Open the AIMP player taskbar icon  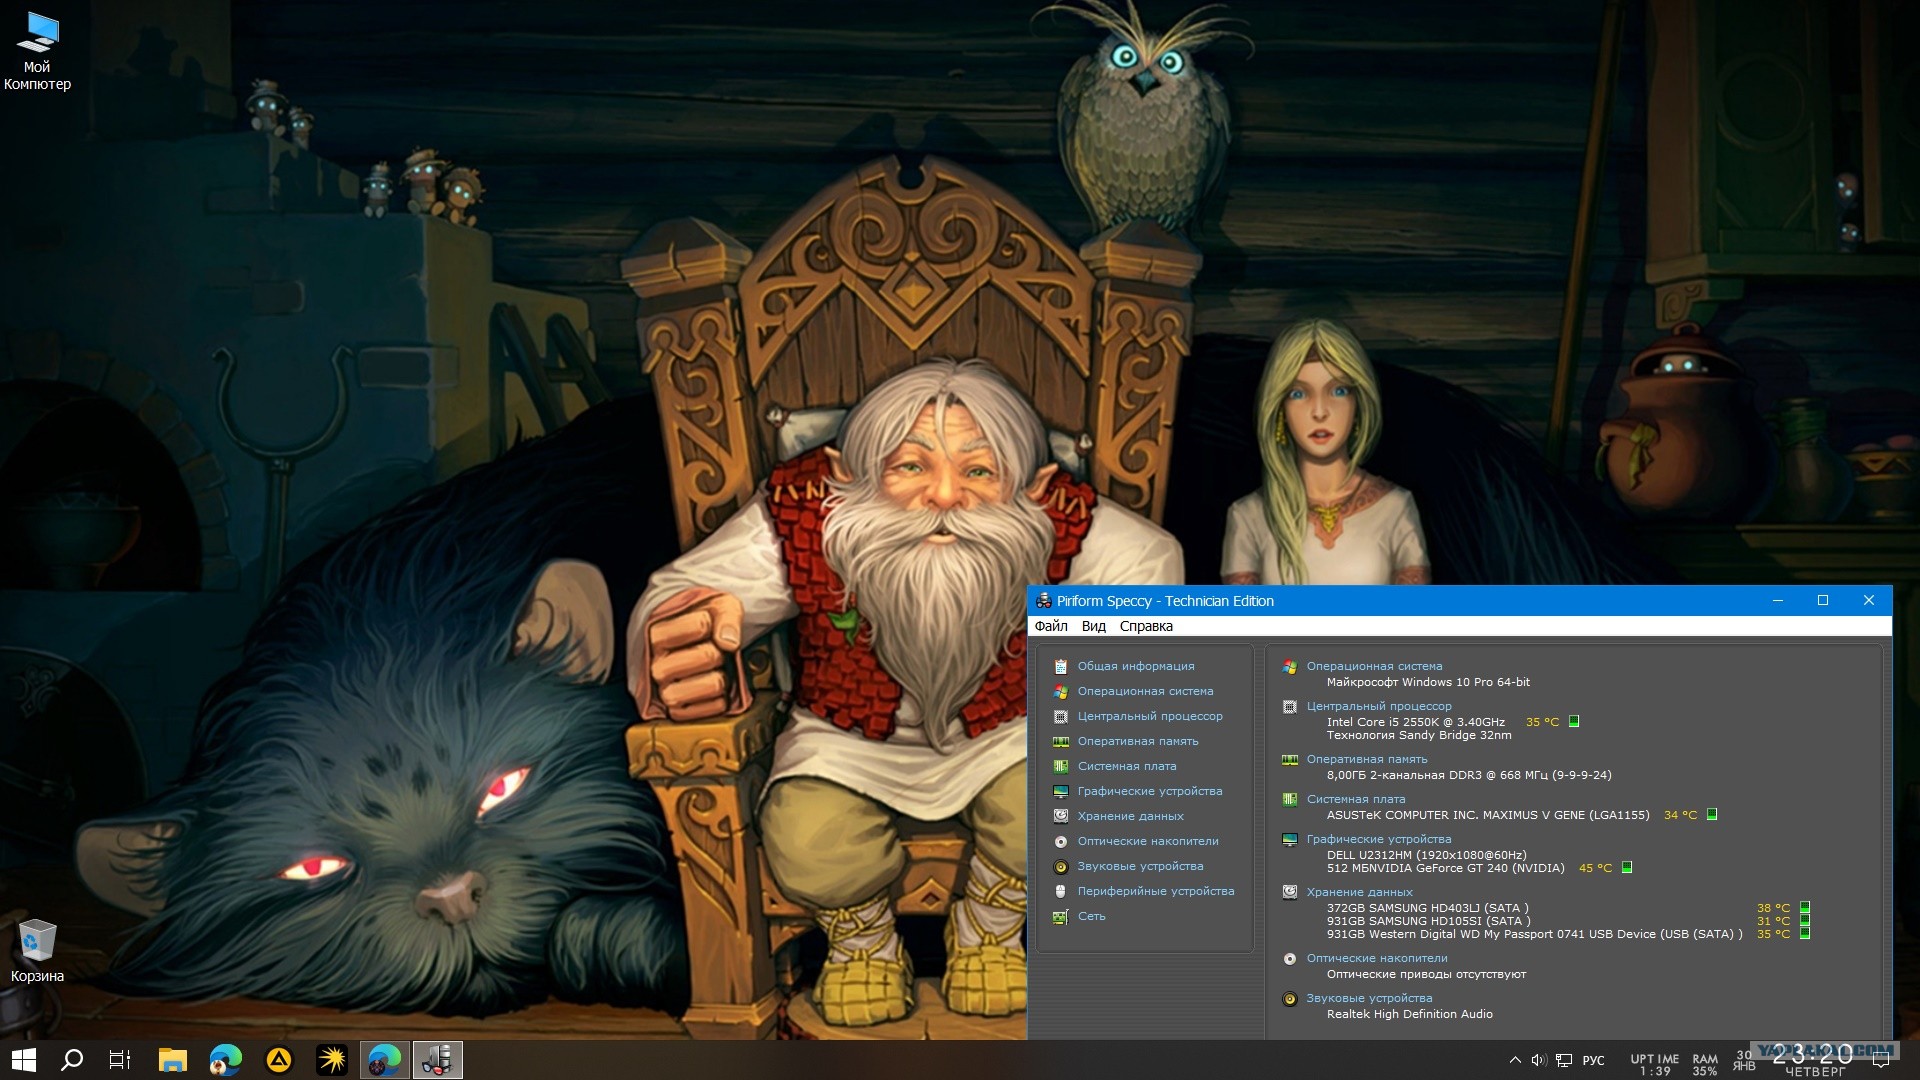[278, 1060]
